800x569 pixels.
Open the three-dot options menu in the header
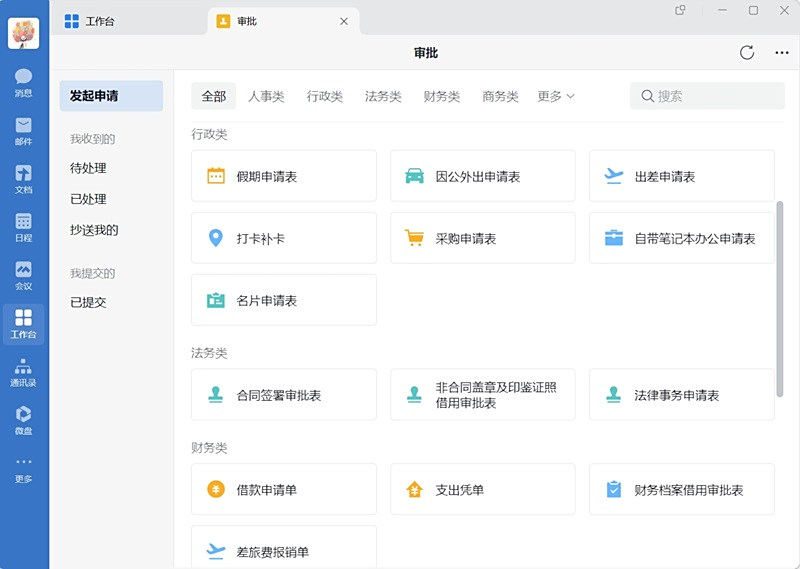[782, 53]
